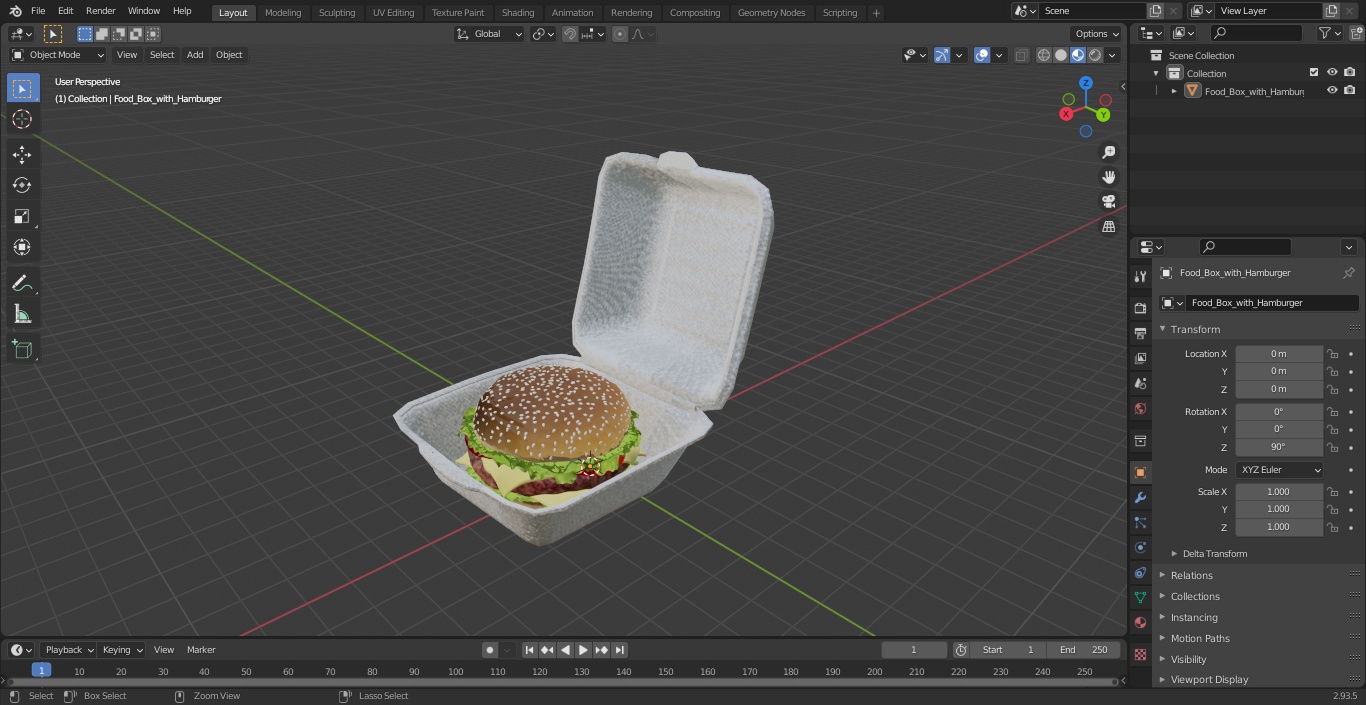Collapse the Transform panel
The width and height of the screenshot is (1366, 705).
click(x=1195, y=329)
